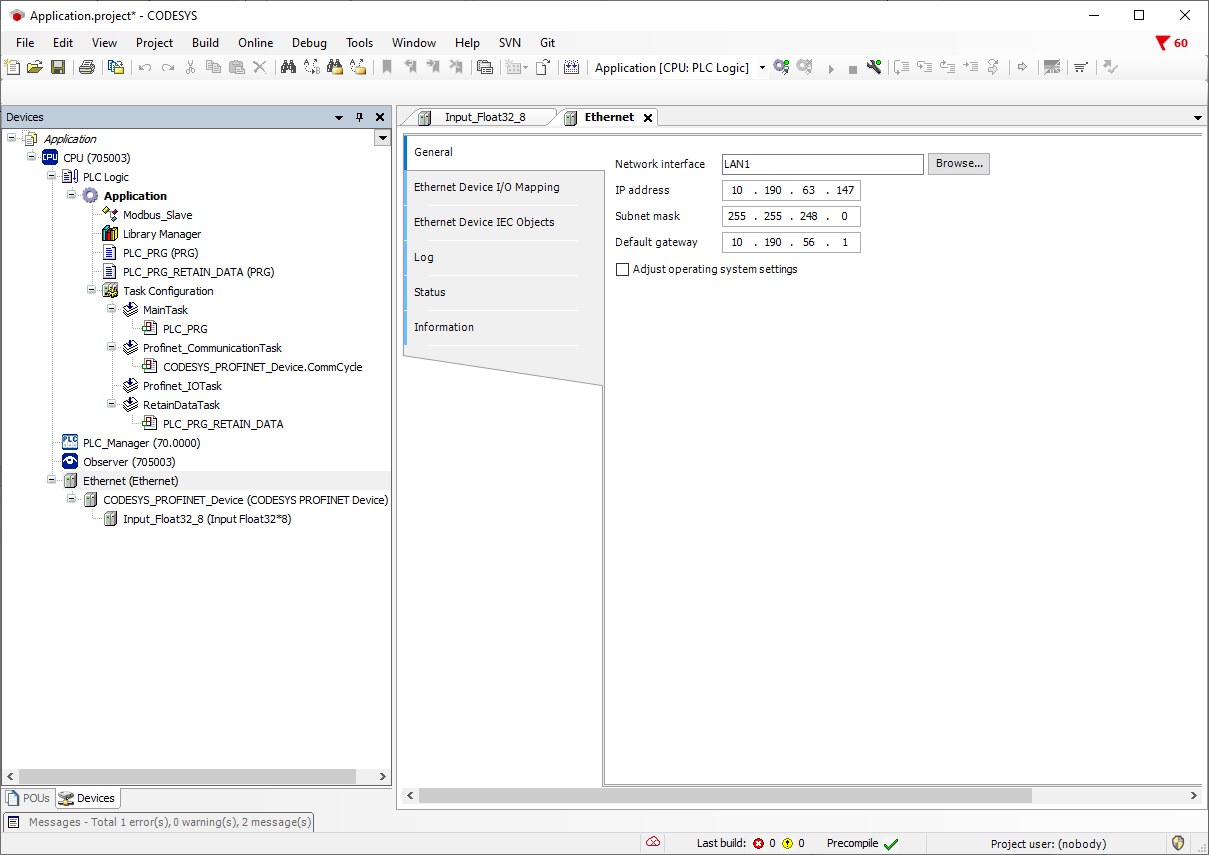Switch to the Input_Float32_8 editor tab
Viewport: 1209px width, 855px height.
(484, 117)
